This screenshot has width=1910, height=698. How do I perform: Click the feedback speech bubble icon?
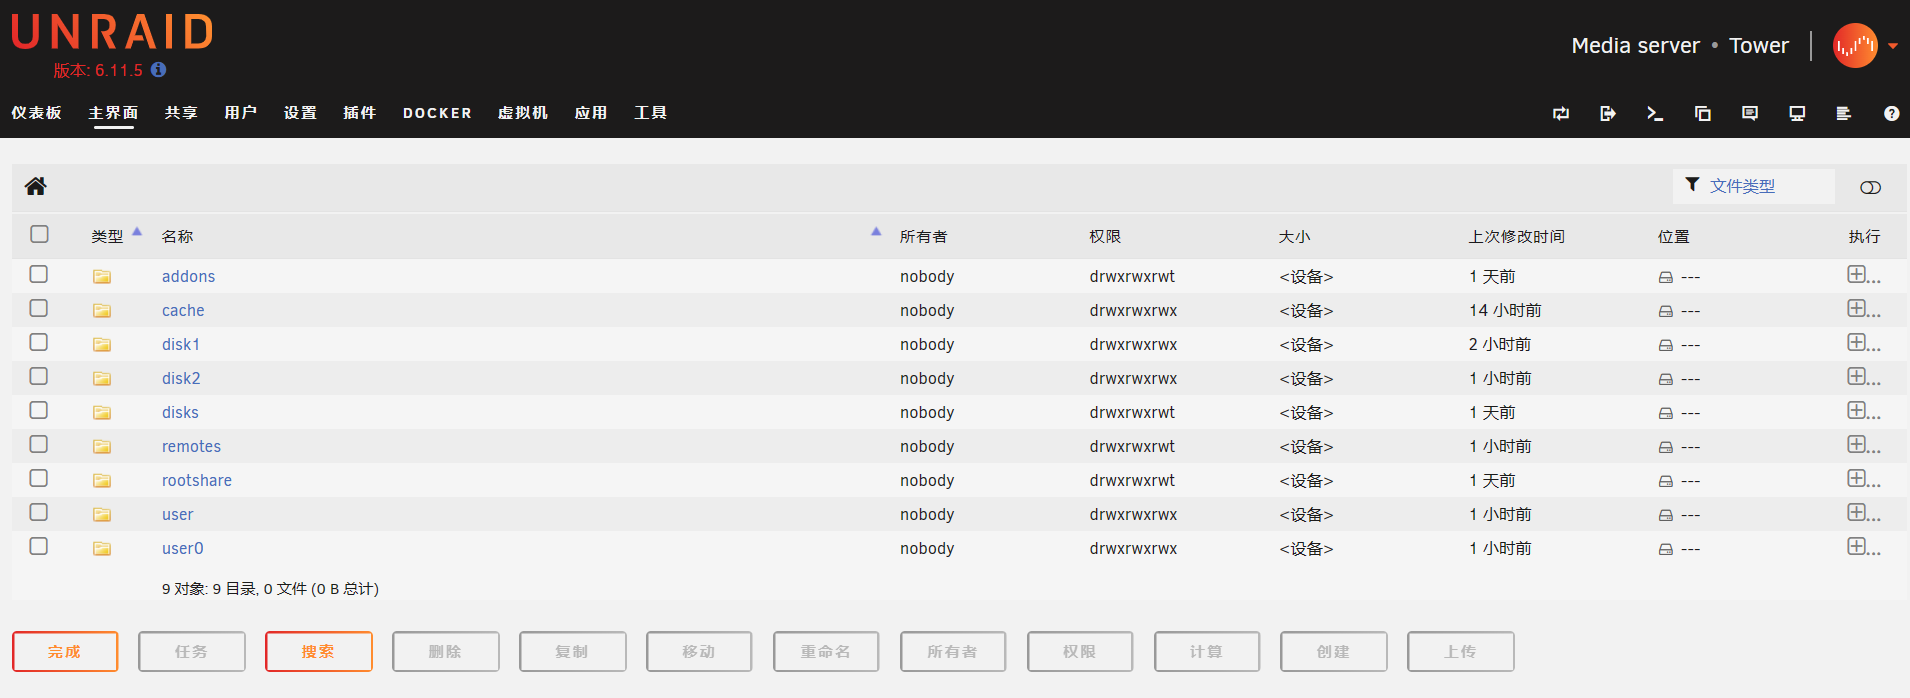pyautogui.click(x=1749, y=114)
